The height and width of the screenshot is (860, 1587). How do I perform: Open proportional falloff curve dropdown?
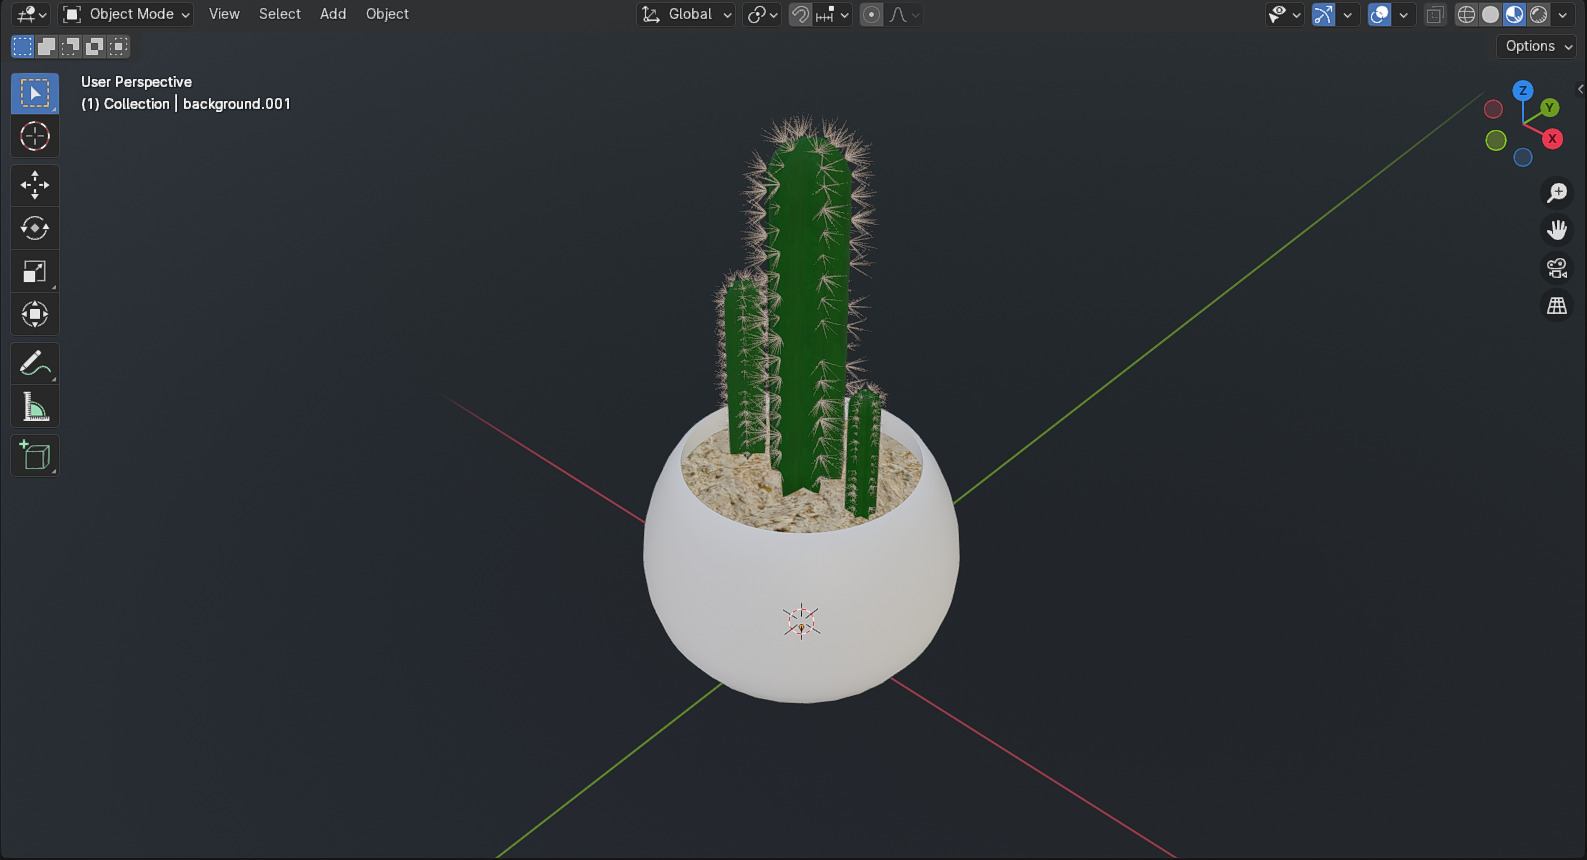pyautogui.click(x=904, y=14)
